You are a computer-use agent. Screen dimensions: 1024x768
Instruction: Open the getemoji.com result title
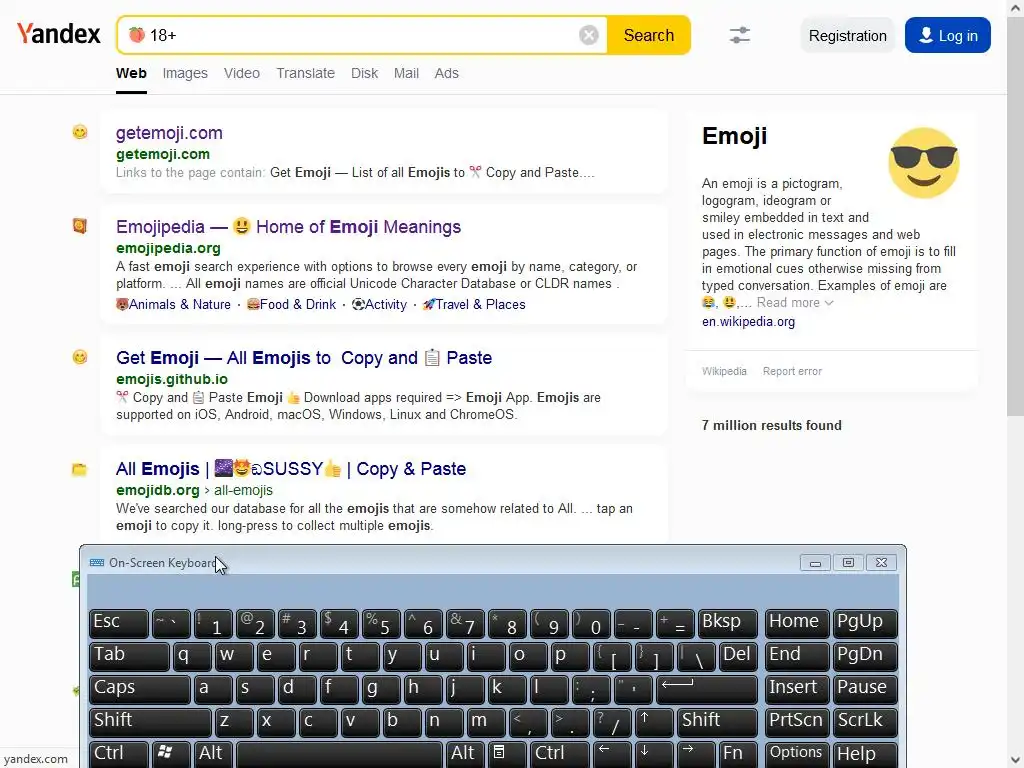pos(169,133)
